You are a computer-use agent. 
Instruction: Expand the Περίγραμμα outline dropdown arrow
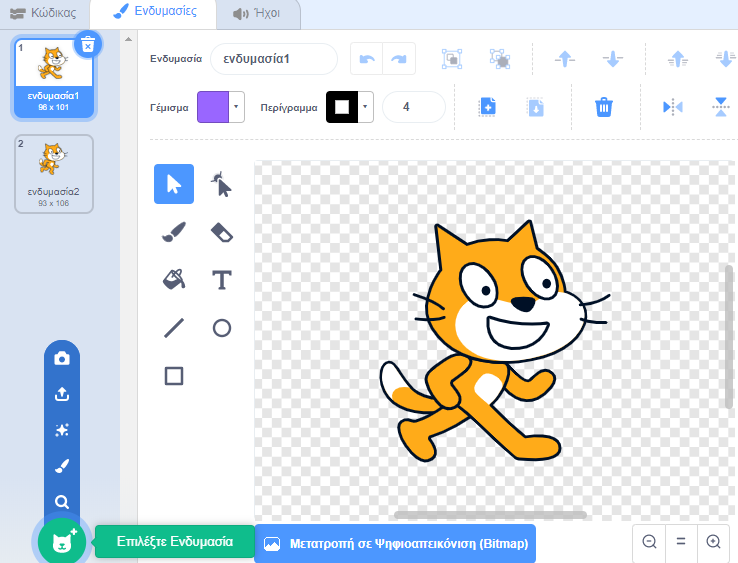pyautogui.click(x=365, y=107)
